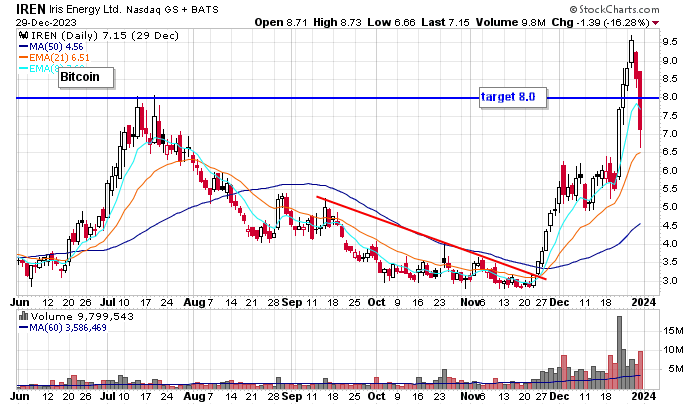Image resolution: width=700 pixels, height=405 pixels.
Task: Click the IREN ticker symbol in the header
Action: 31,9
